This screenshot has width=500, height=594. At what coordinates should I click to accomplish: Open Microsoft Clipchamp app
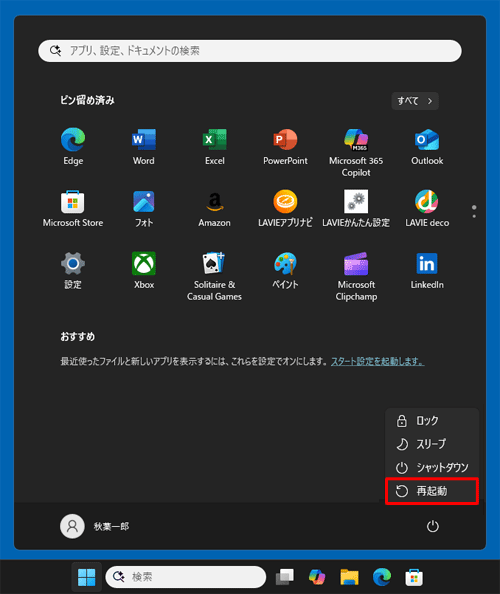tap(356, 277)
